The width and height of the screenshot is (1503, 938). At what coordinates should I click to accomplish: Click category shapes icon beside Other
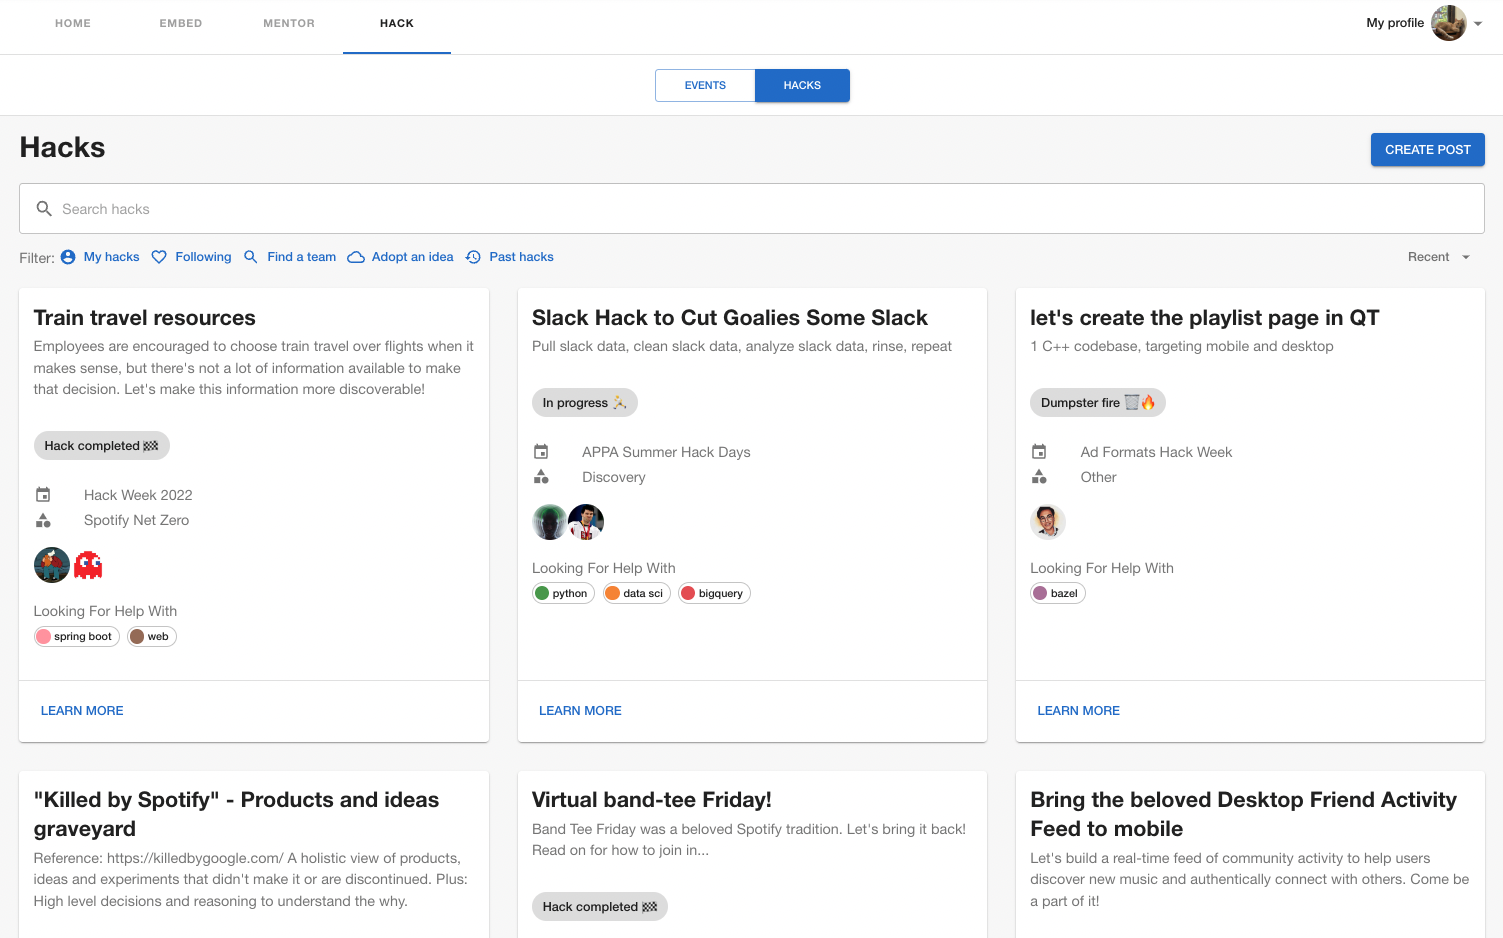[x=1039, y=477]
